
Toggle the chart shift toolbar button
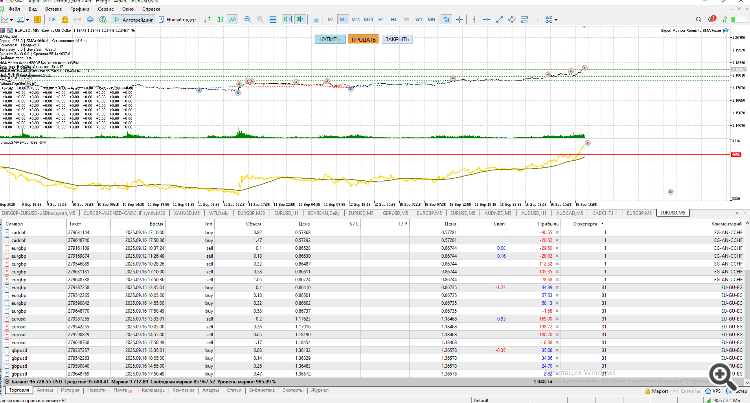(300, 20)
